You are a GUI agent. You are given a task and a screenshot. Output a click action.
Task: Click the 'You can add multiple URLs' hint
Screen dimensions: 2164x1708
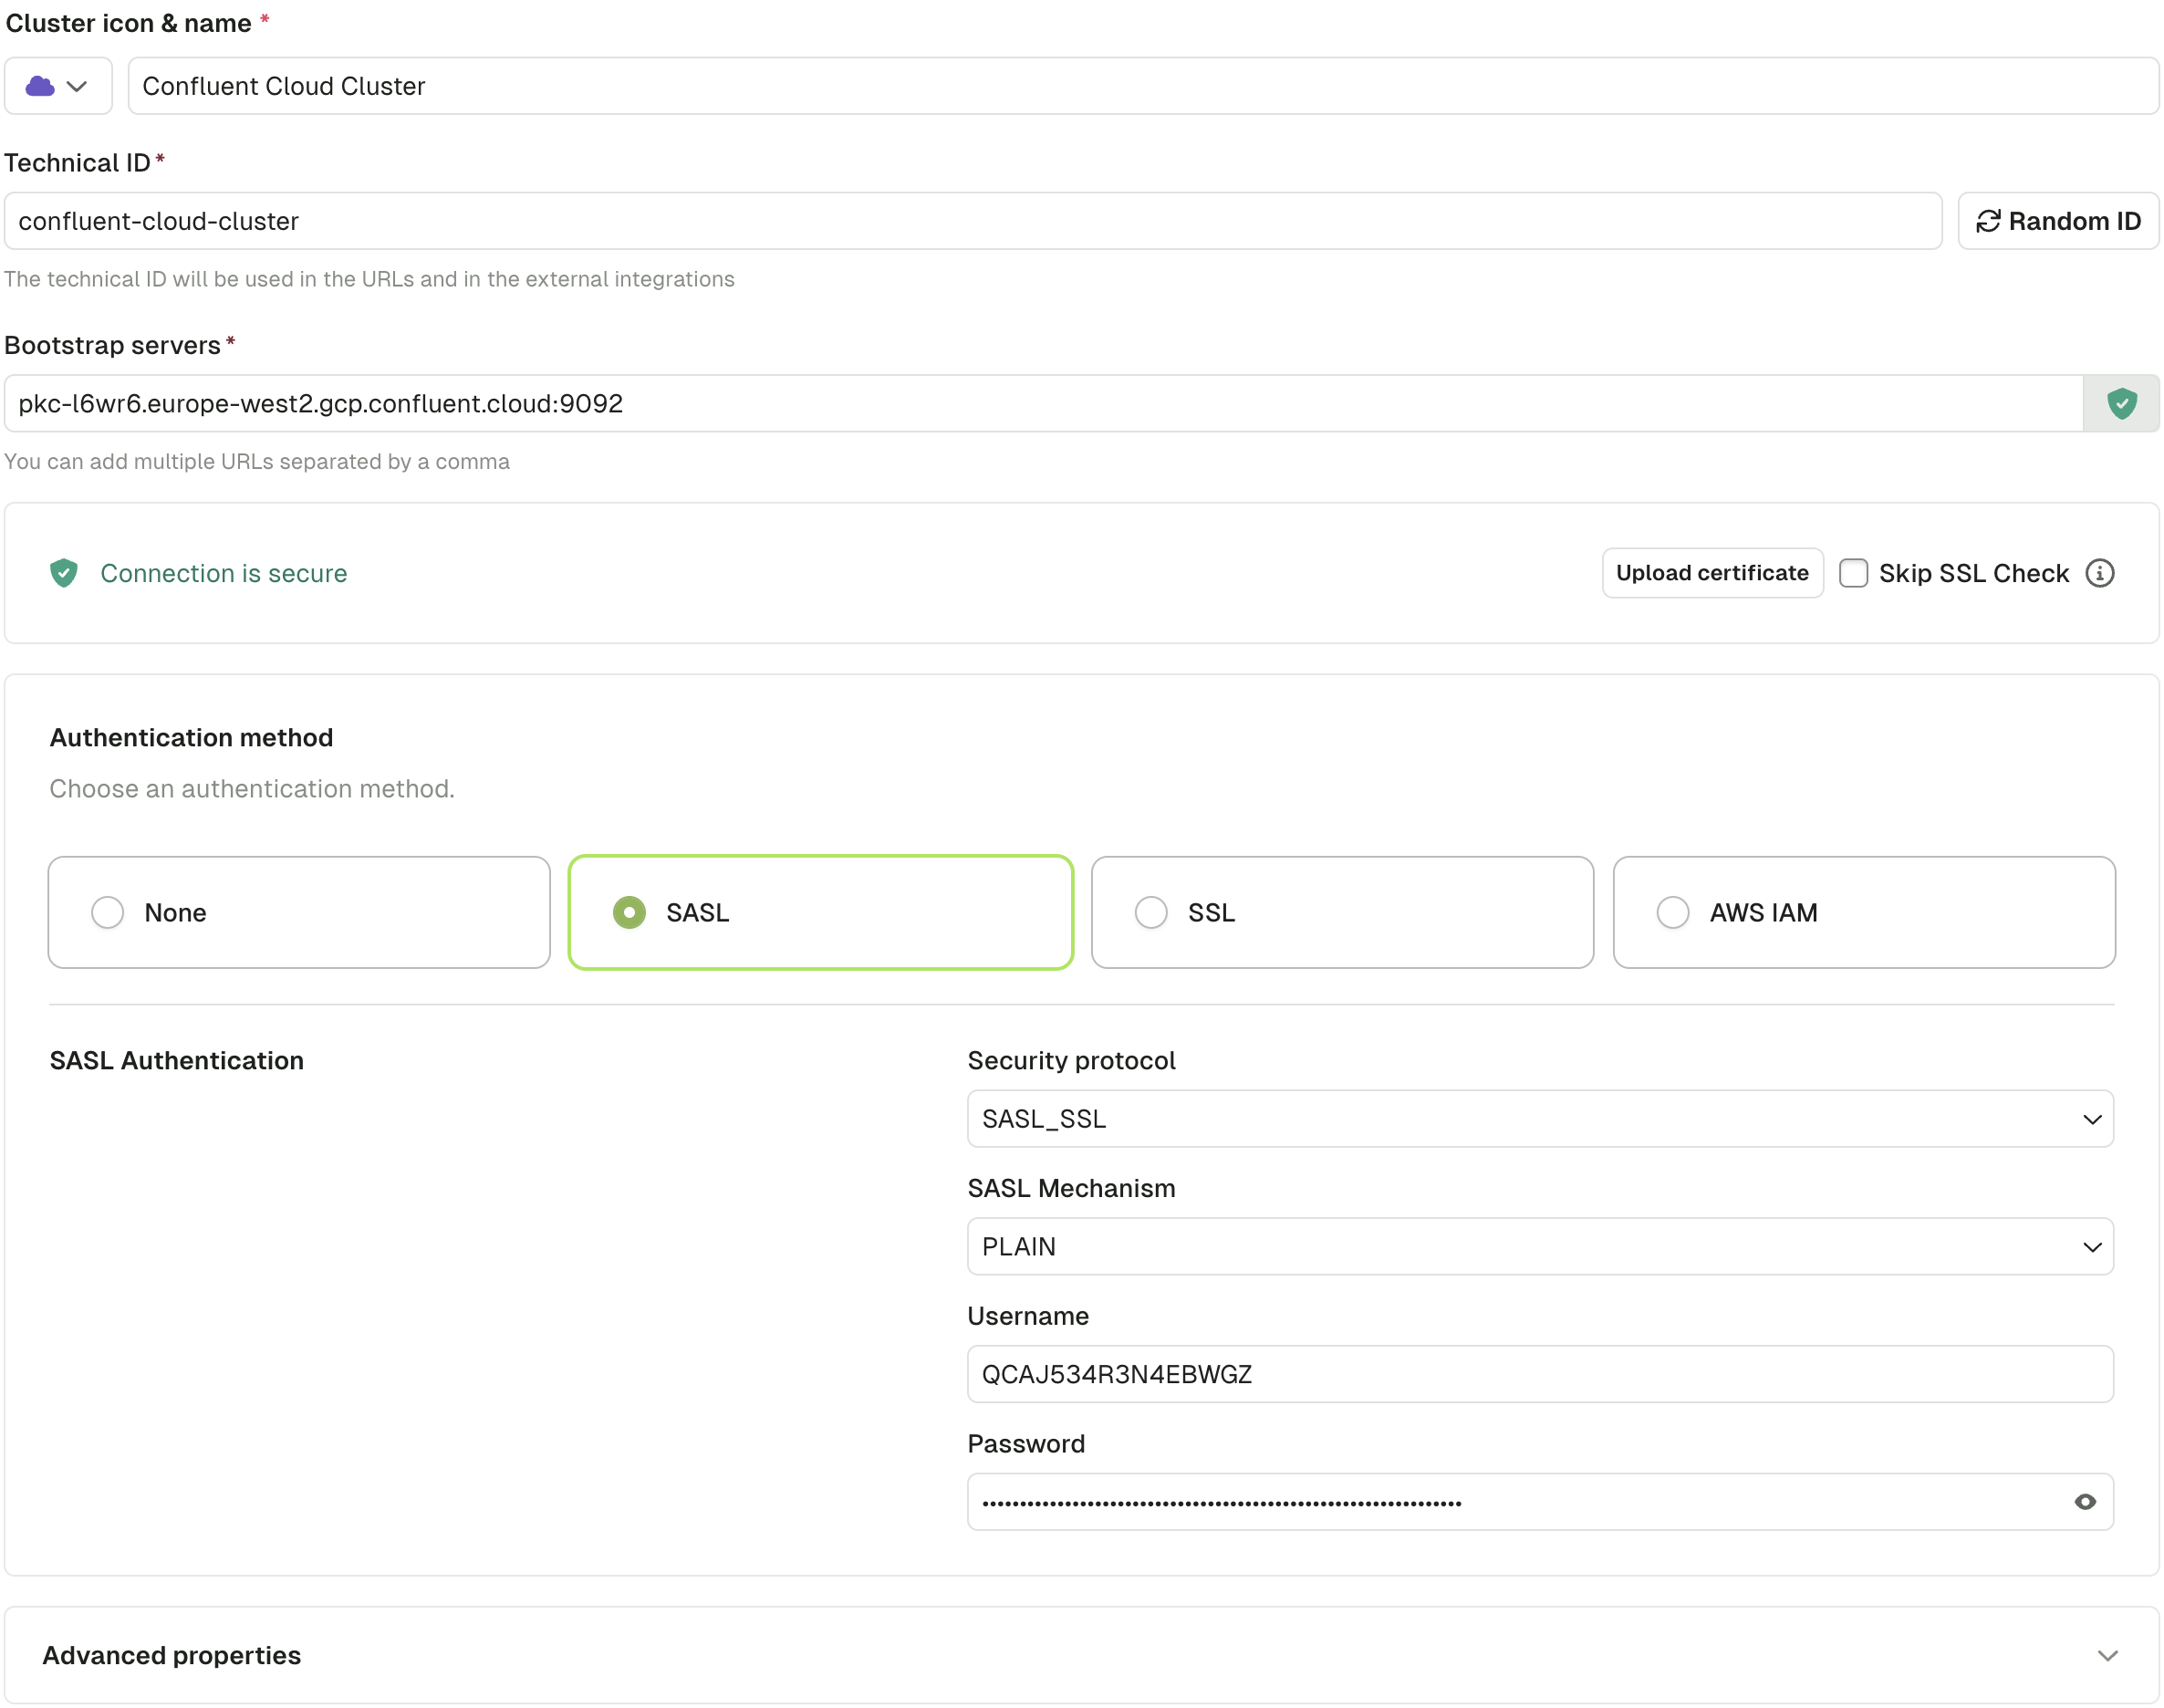click(257, 462)
